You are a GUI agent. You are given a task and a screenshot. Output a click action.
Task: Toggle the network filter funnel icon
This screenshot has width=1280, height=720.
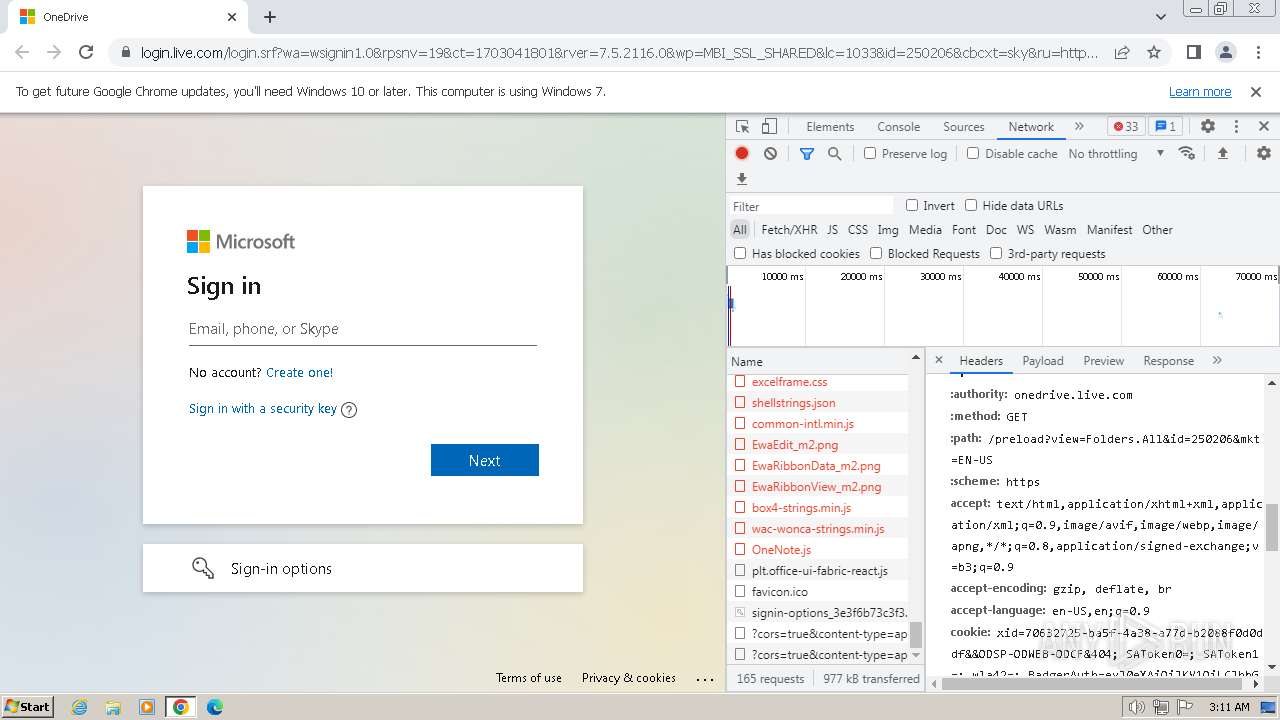pyautogui.click(x=807, y=153)
